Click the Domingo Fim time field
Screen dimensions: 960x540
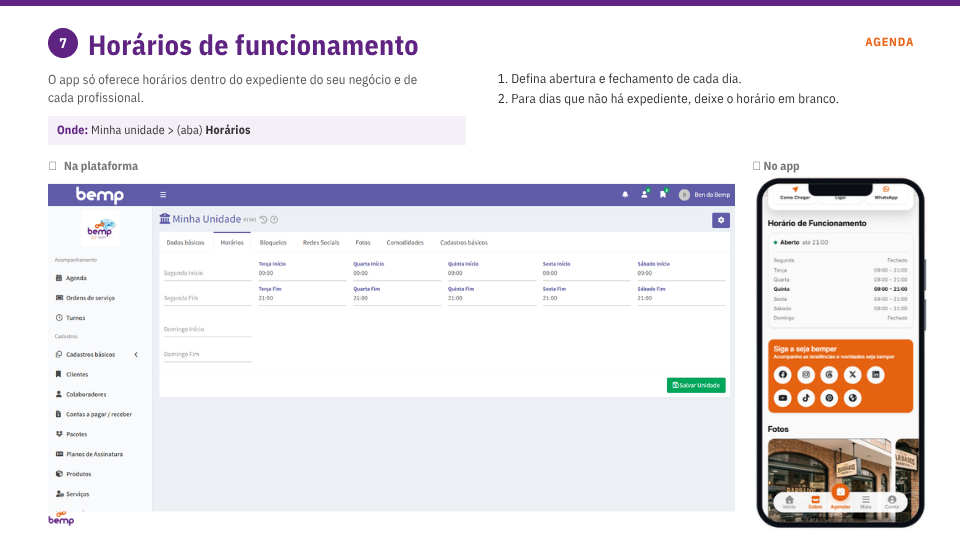tap(208, 354)
